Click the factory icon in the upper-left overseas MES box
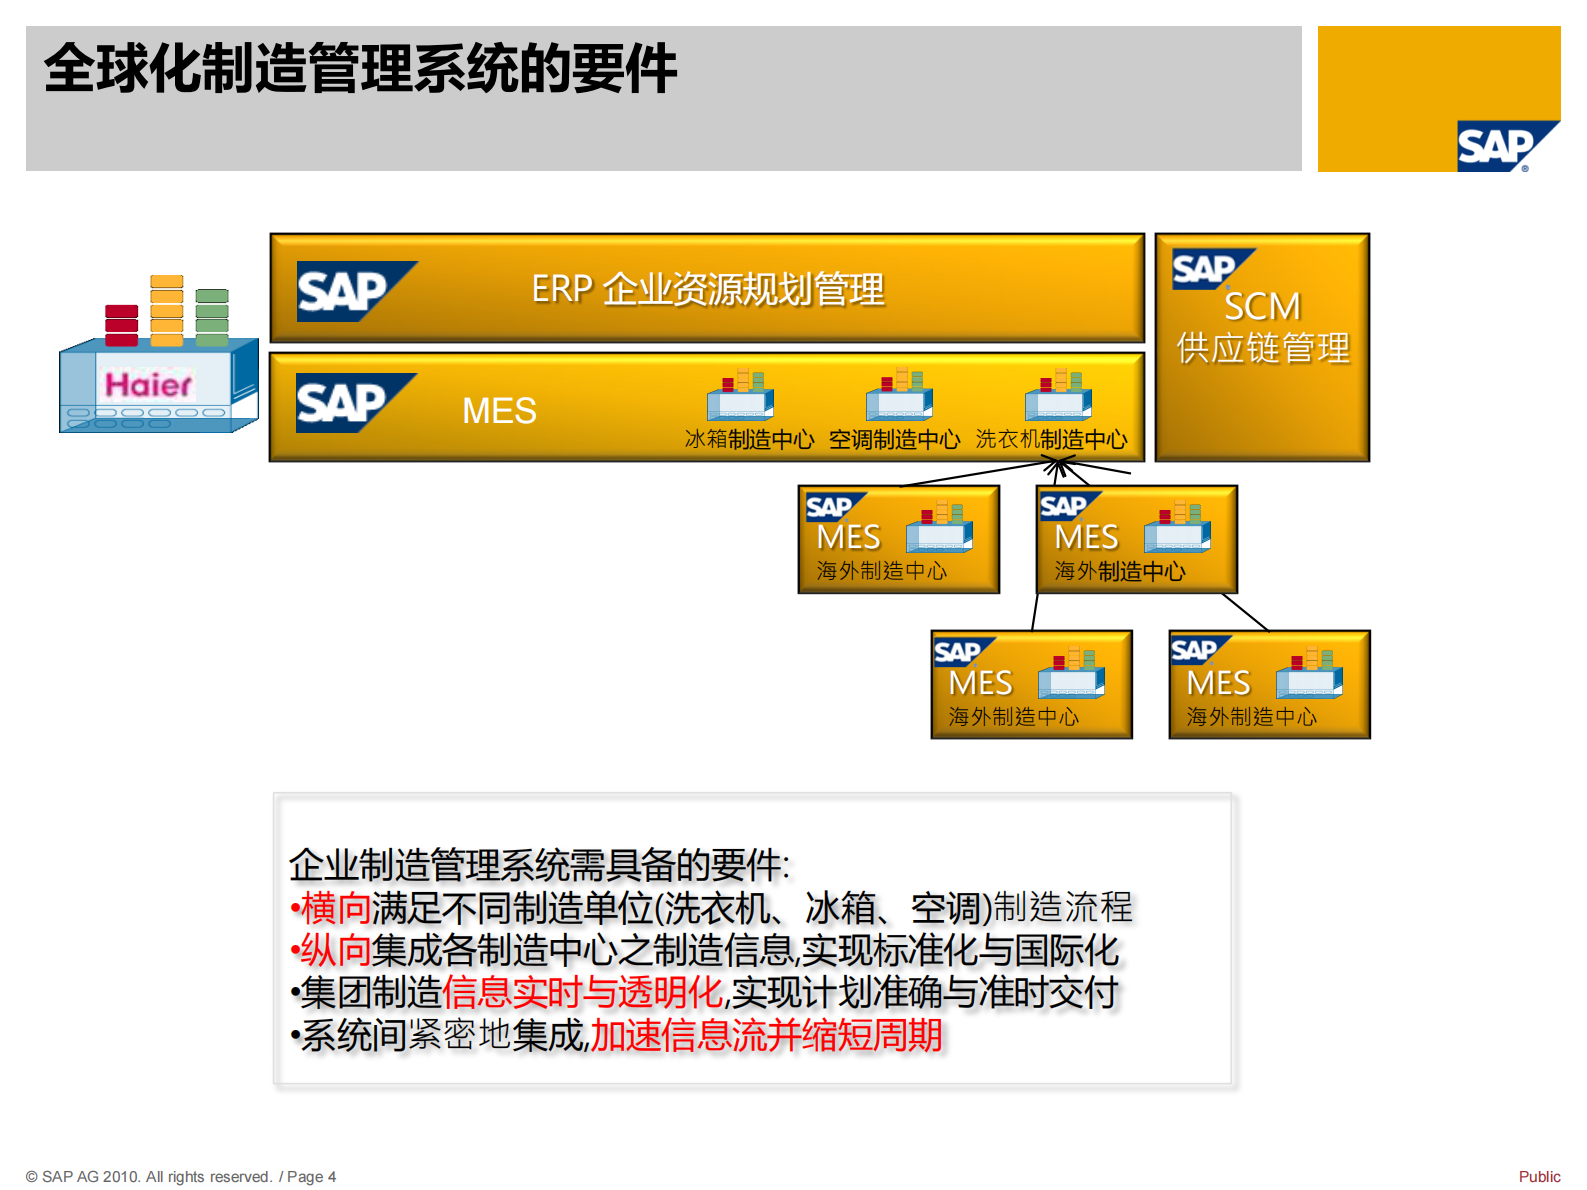The width and height of the screenshot is (1587, 1190). 939,527
